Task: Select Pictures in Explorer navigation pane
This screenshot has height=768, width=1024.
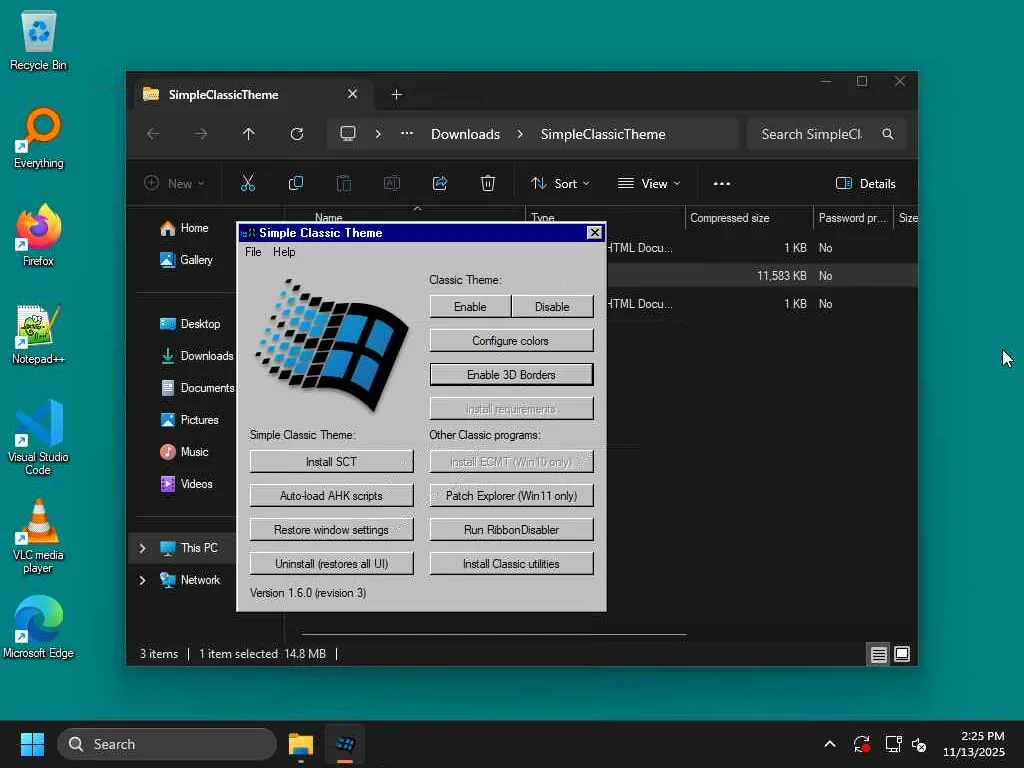Action: tap(190, 420)
